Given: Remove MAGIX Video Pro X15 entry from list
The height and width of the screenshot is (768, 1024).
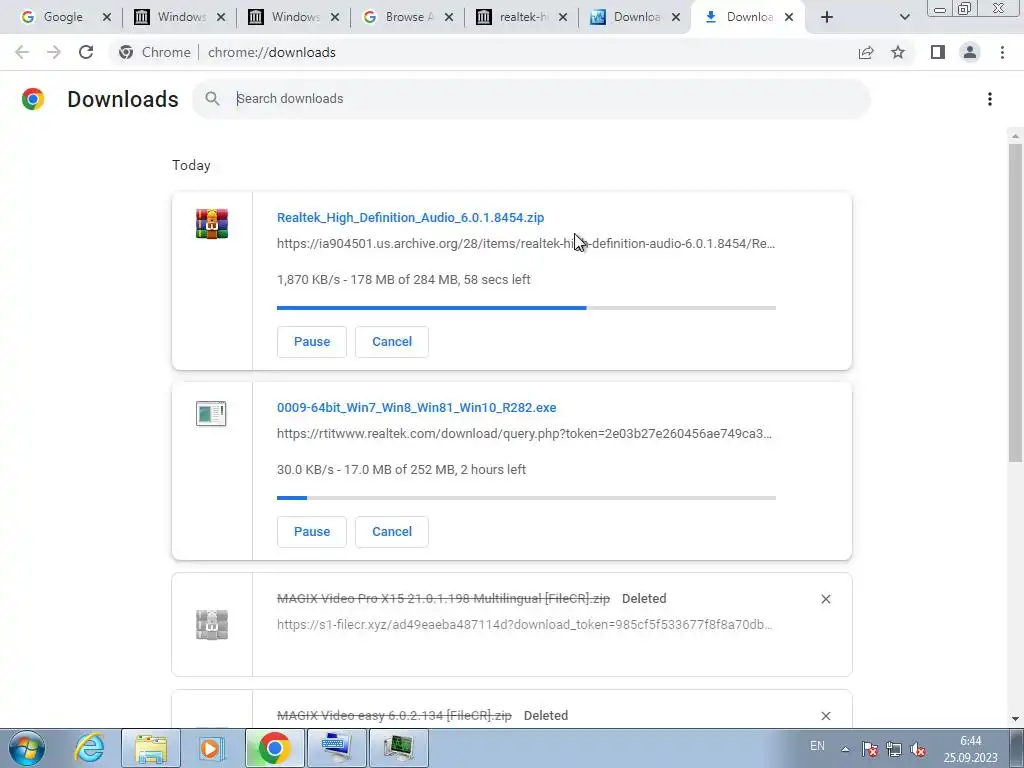Looking at the screenshot, I should point(825,599).
